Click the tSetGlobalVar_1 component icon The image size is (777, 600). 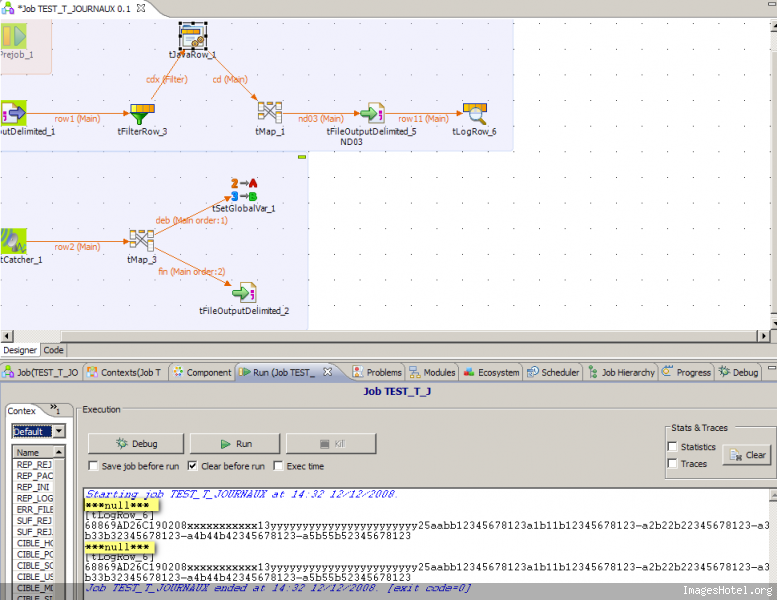[x=244, y=189]
